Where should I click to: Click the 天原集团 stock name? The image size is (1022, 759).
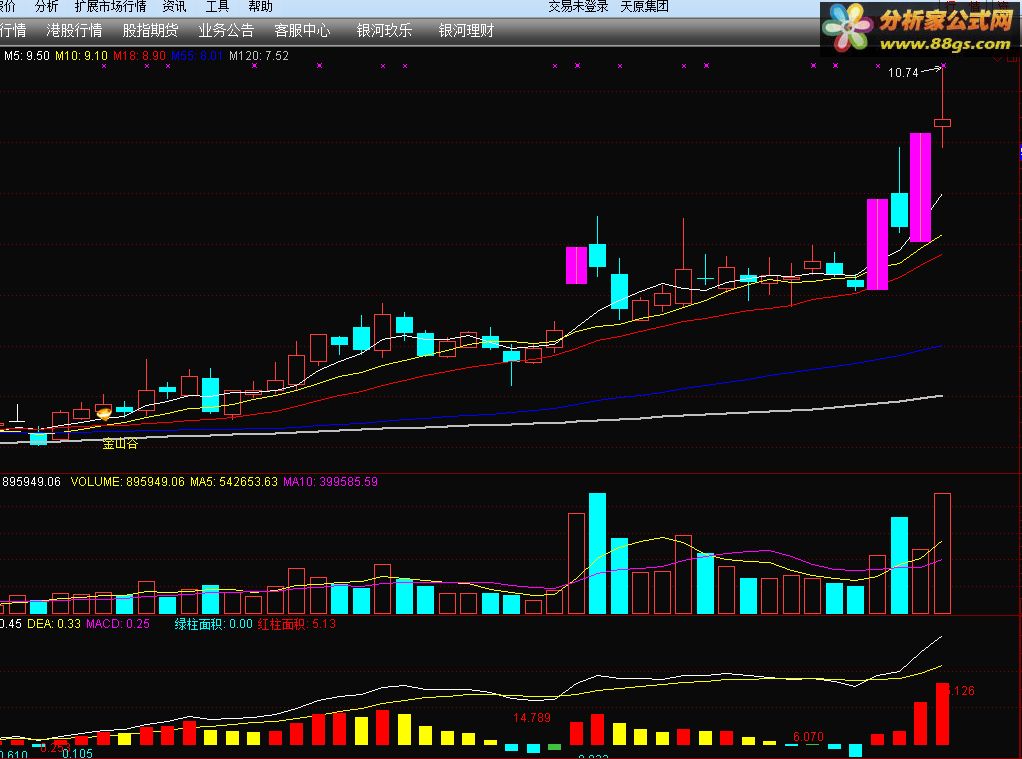tap(644, 7)
